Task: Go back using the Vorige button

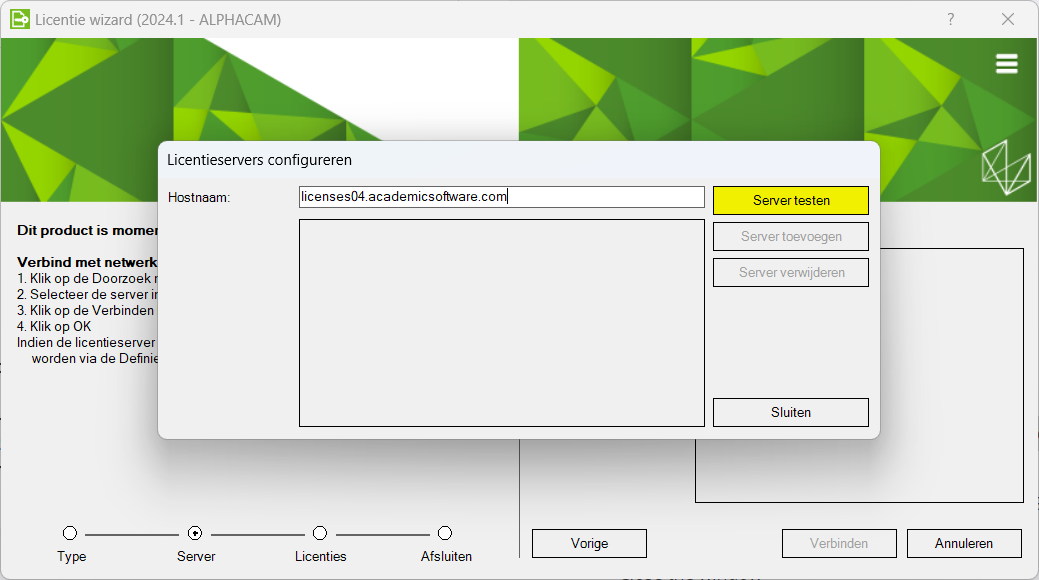Action: point(588,543)
